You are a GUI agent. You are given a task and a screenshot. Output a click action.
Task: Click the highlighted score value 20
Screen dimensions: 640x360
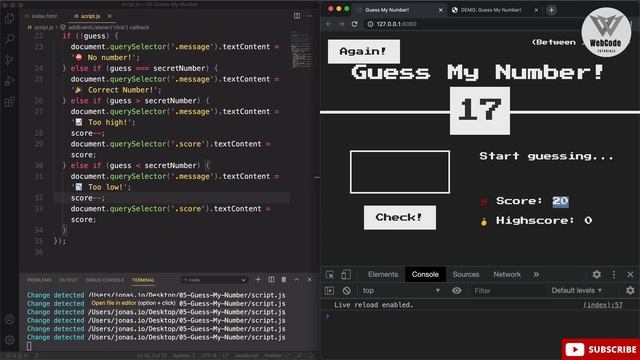[560, 201]
